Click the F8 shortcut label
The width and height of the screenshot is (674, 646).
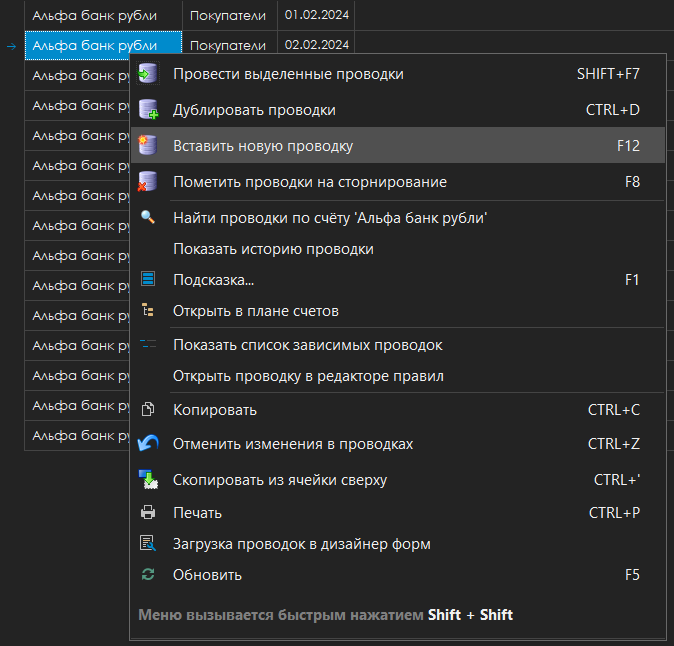coord(632,182)
